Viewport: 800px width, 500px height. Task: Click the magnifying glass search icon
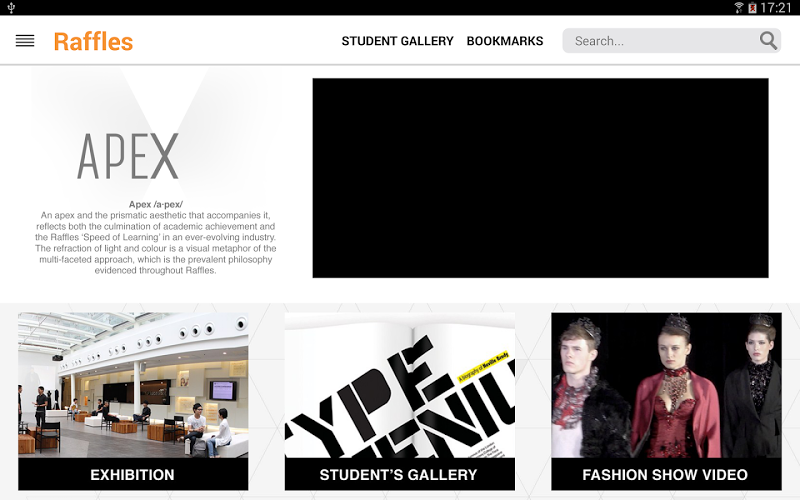tap(768, 40)
